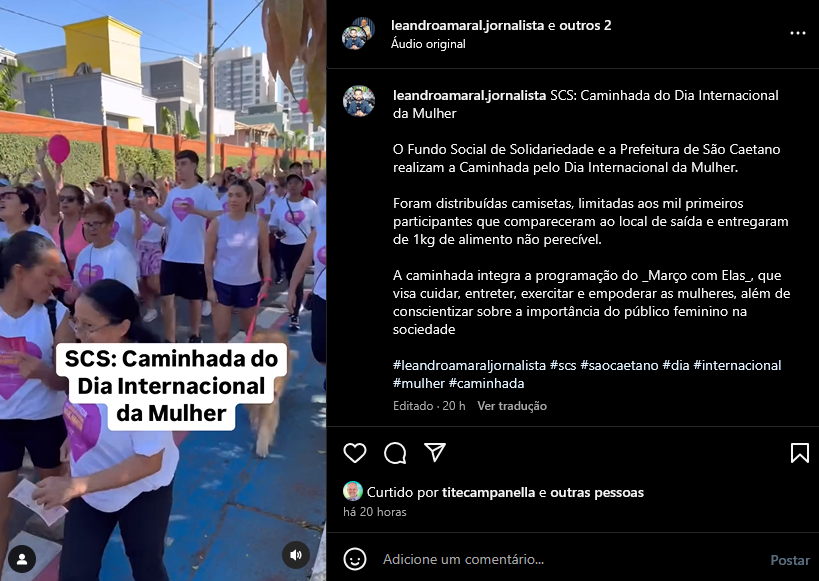Viewport: 819px width, 581px height.
Task: Expand outros 2 collaborators list
Action: [585, 25]
